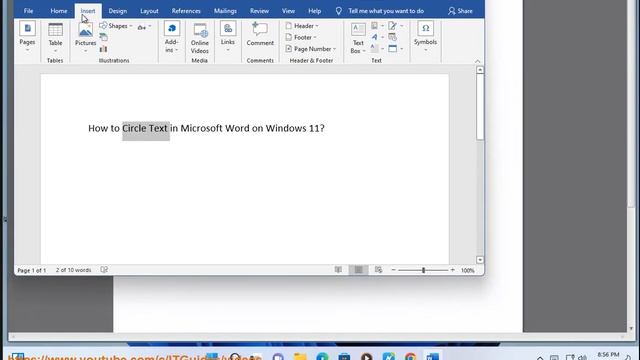640x360 pixels.
Task: Open the Table insert menu
Action: point(55,38)
